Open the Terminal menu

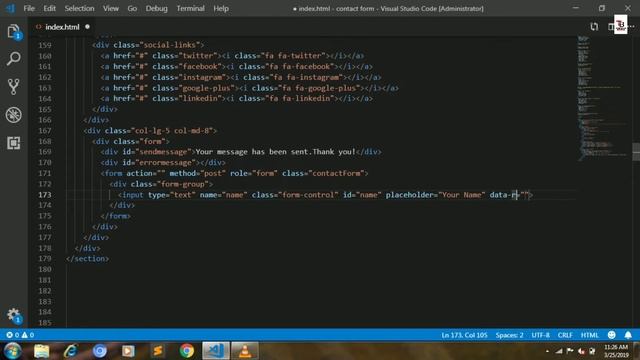190,8
